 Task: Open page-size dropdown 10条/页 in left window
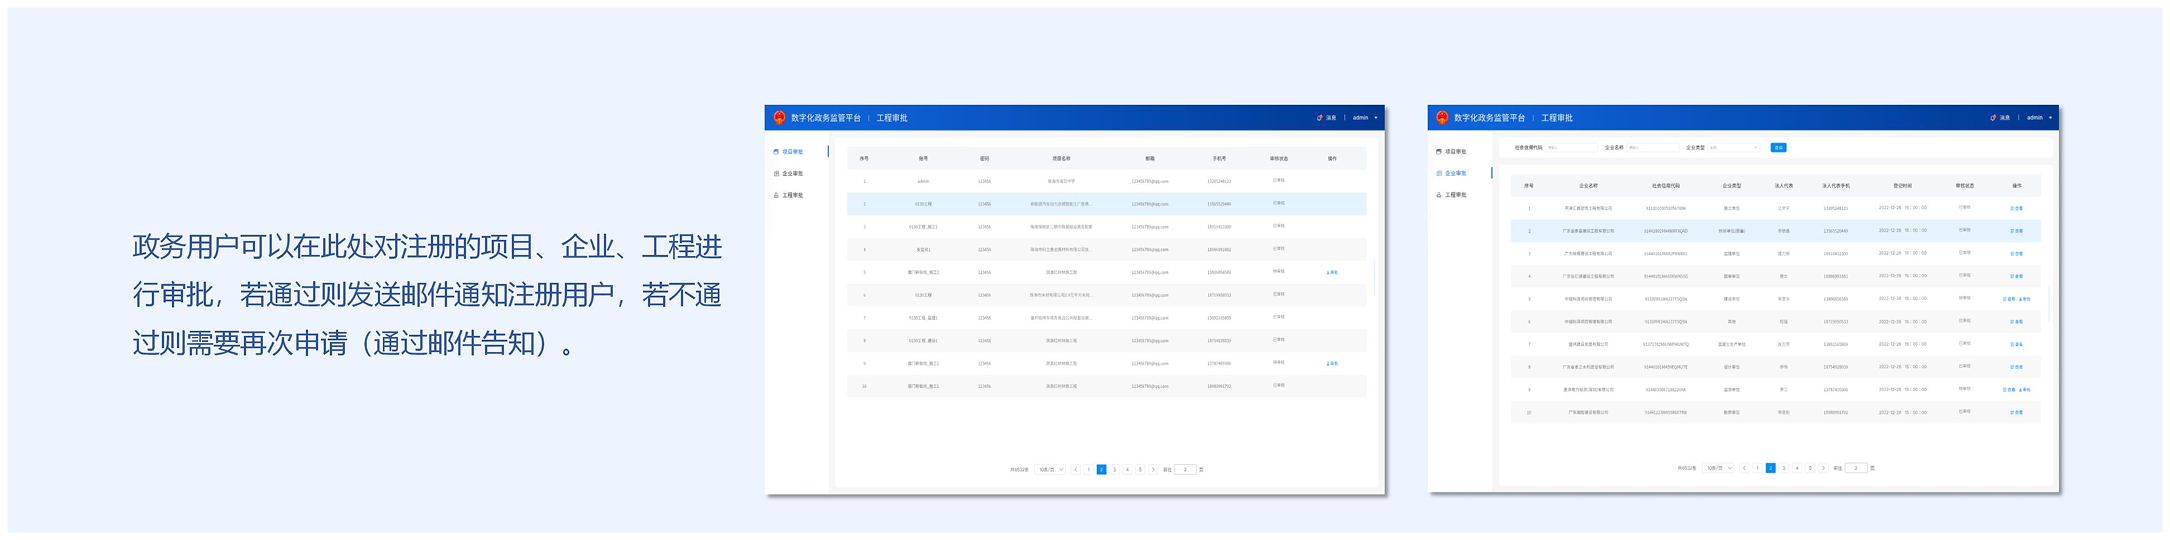tap(1050, 469)
